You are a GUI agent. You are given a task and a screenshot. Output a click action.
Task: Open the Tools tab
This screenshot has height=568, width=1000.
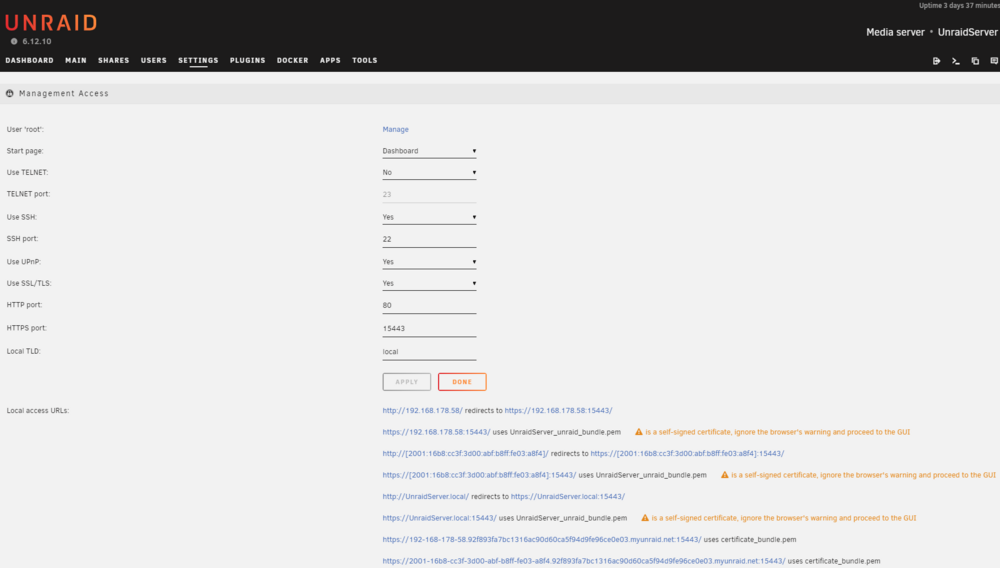coord(365,61)
